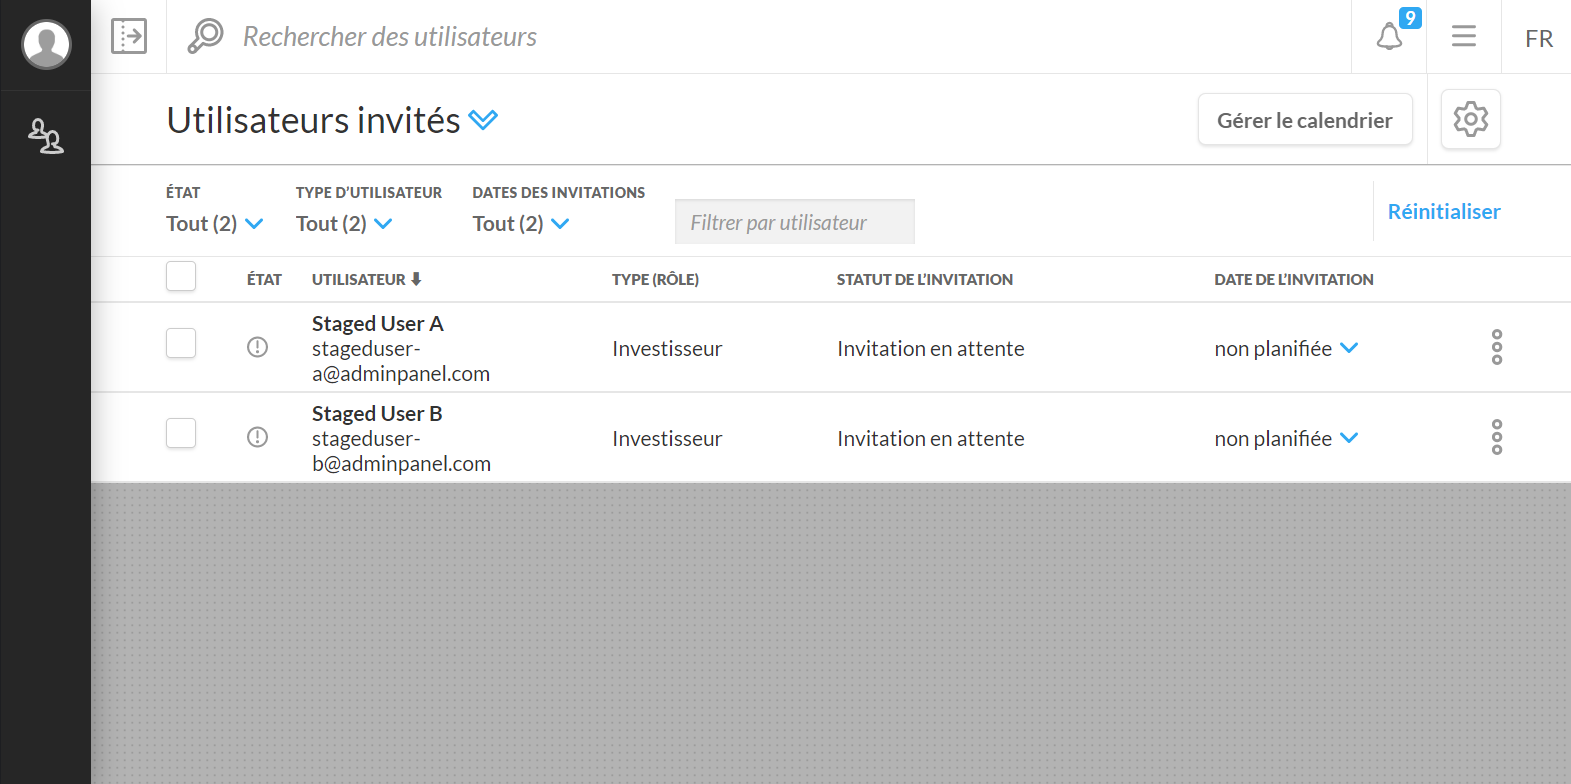
Task: Click the status alert icon for Staged User A
Action: [257, 347]
